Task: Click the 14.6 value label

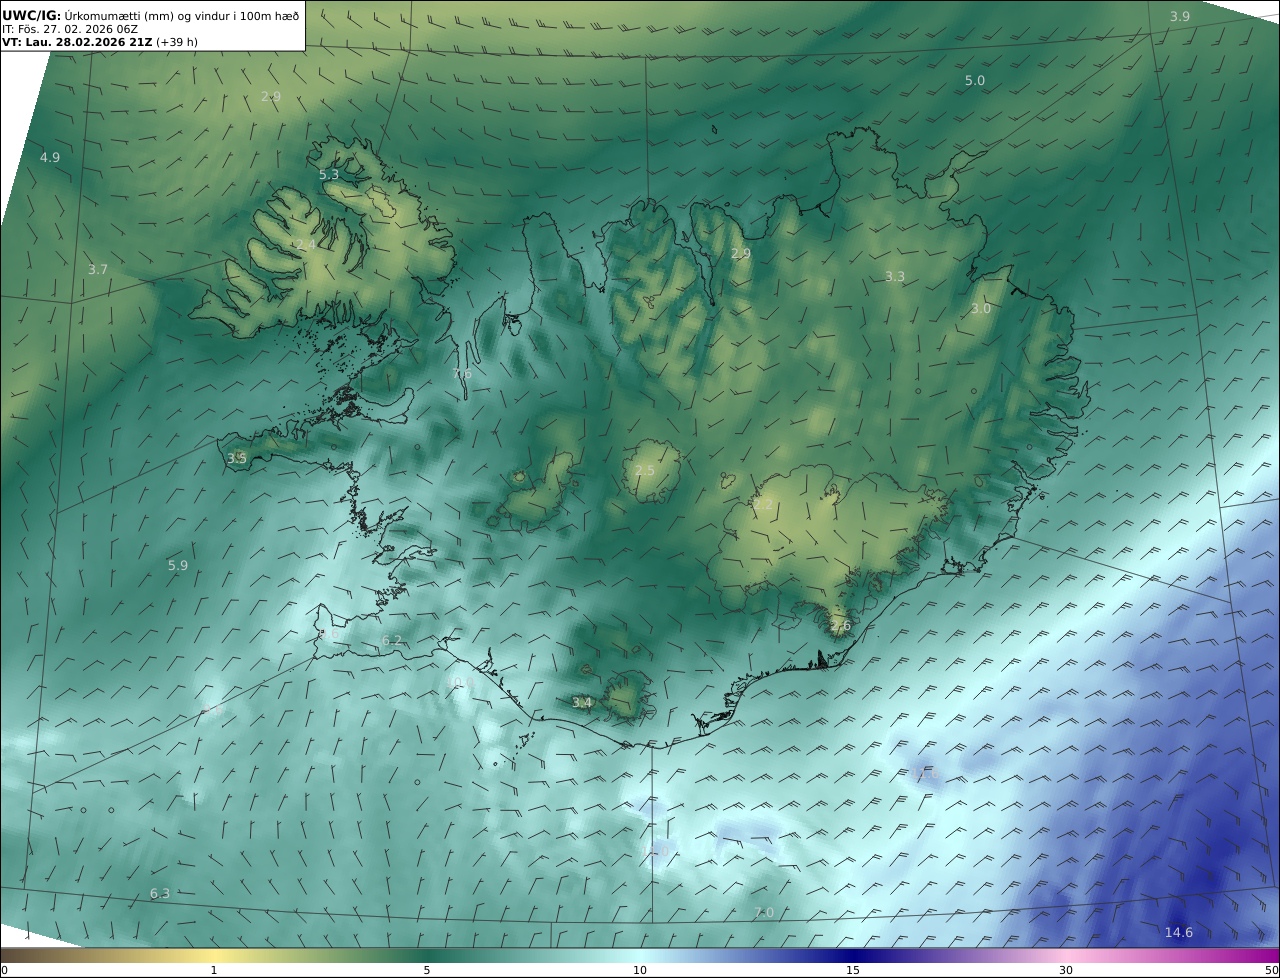Action: [1178, 932]
